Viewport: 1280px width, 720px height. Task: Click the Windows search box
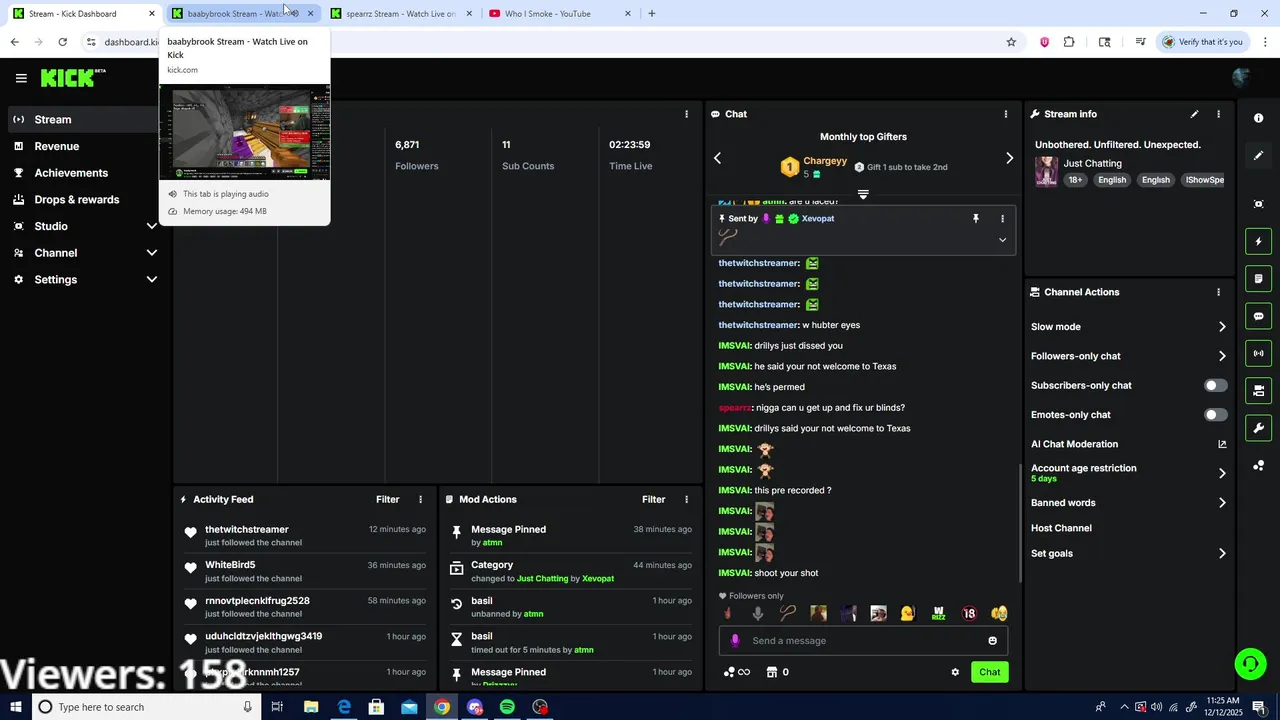pos(146,707)
